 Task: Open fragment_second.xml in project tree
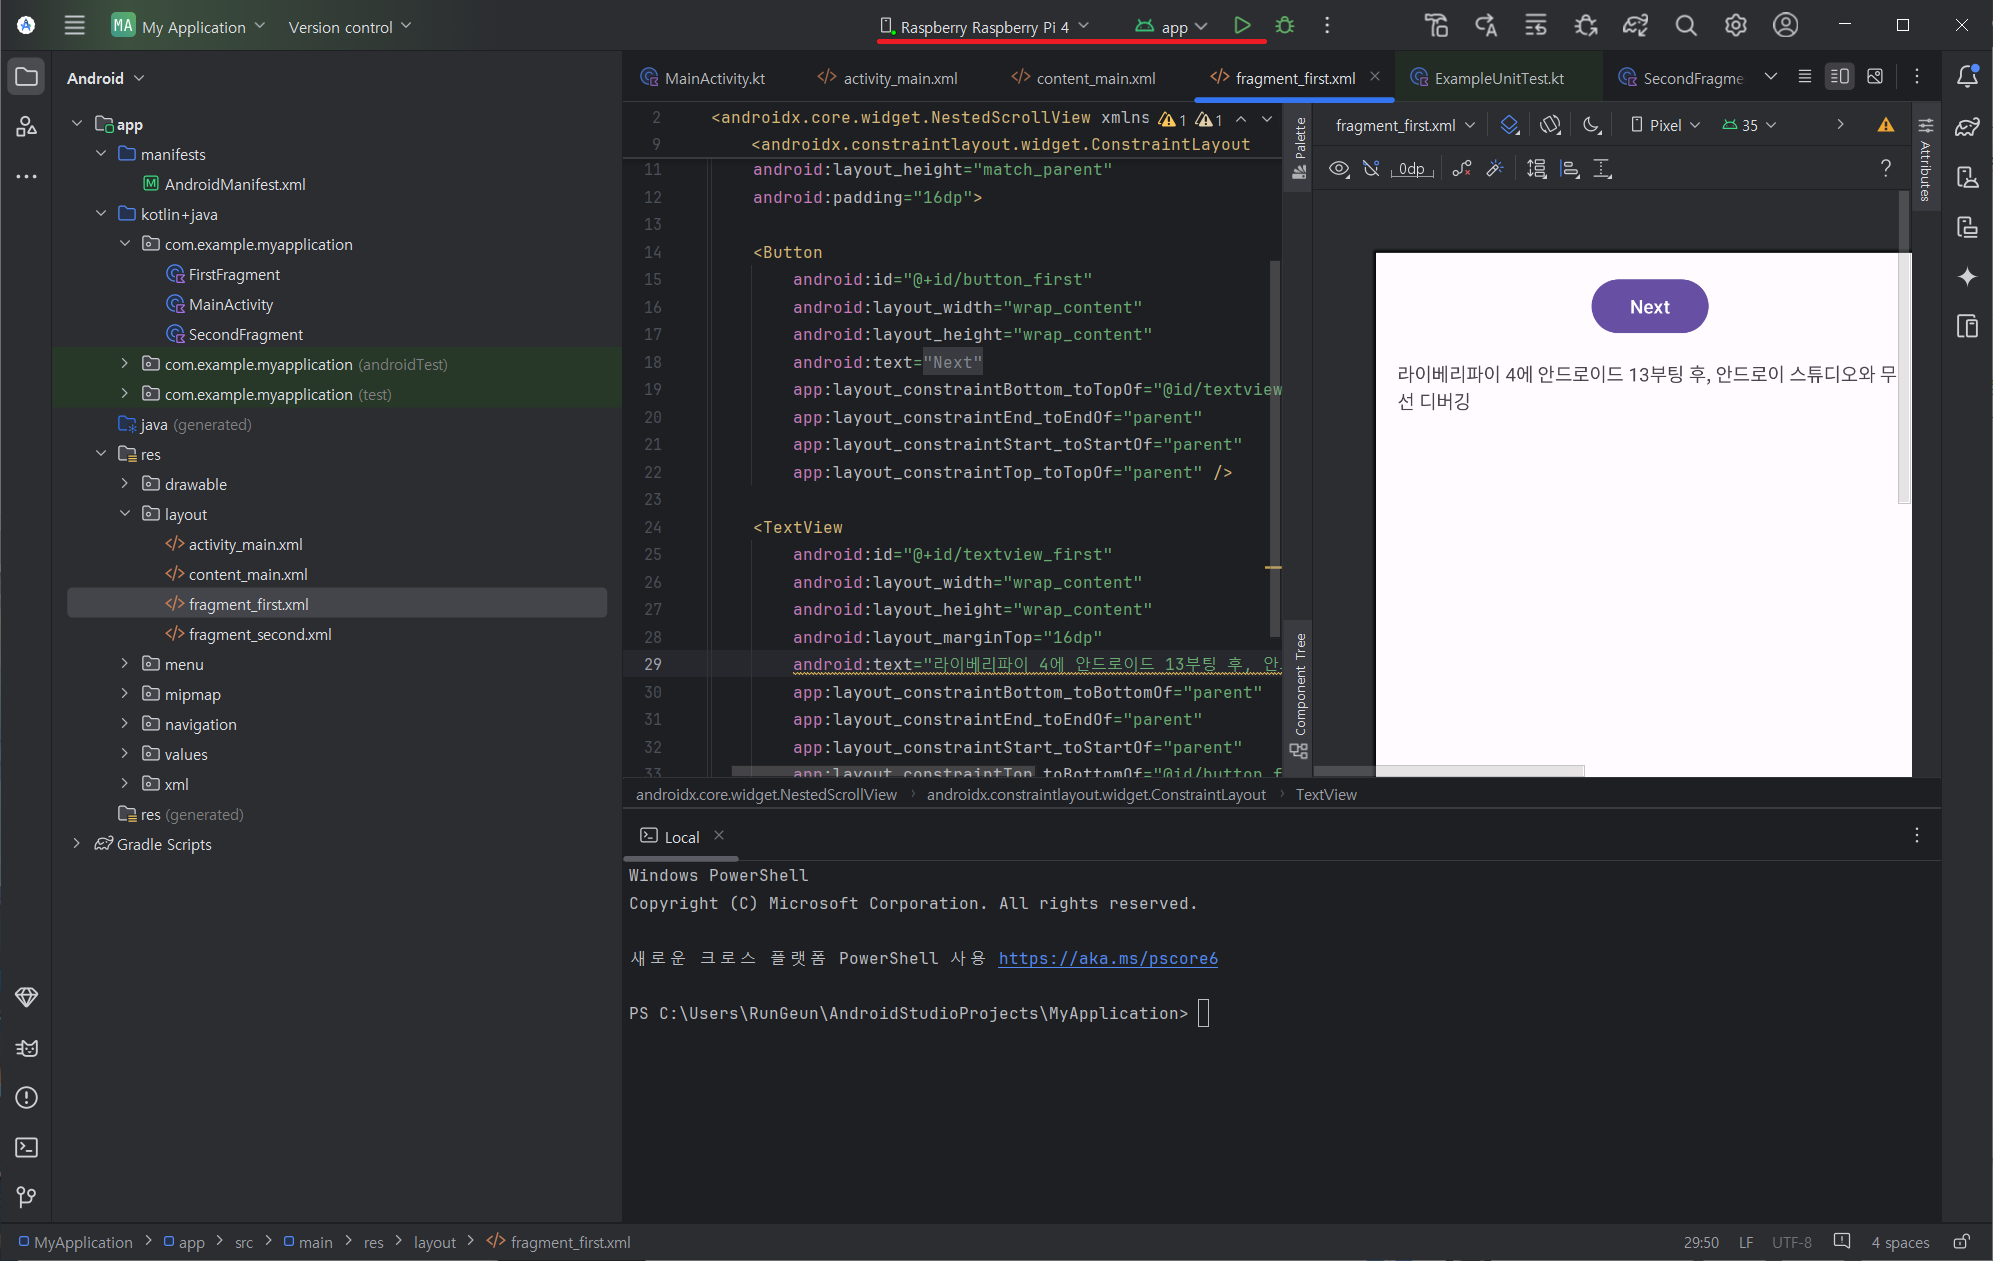[x=259, y=634]
